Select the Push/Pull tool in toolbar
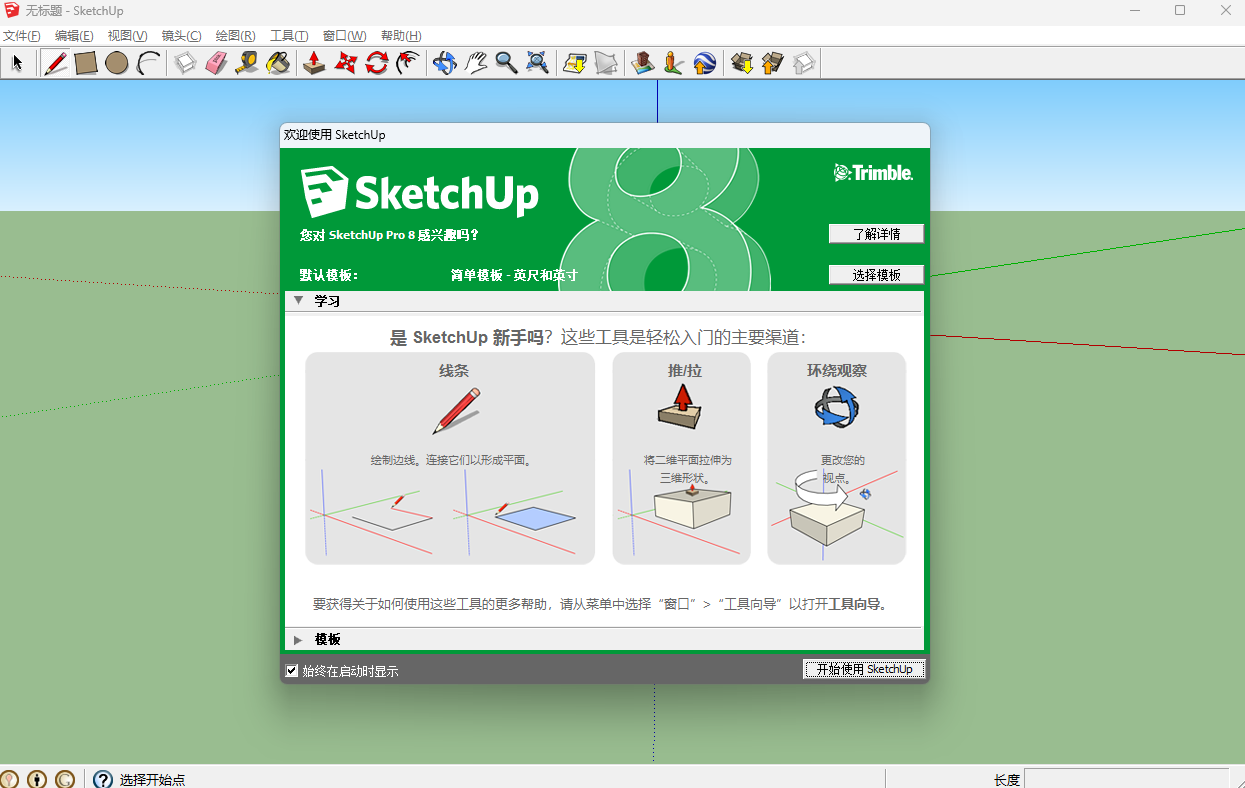Image resolution: width=1245 pixels, height=788 pixels. point(314,63)
